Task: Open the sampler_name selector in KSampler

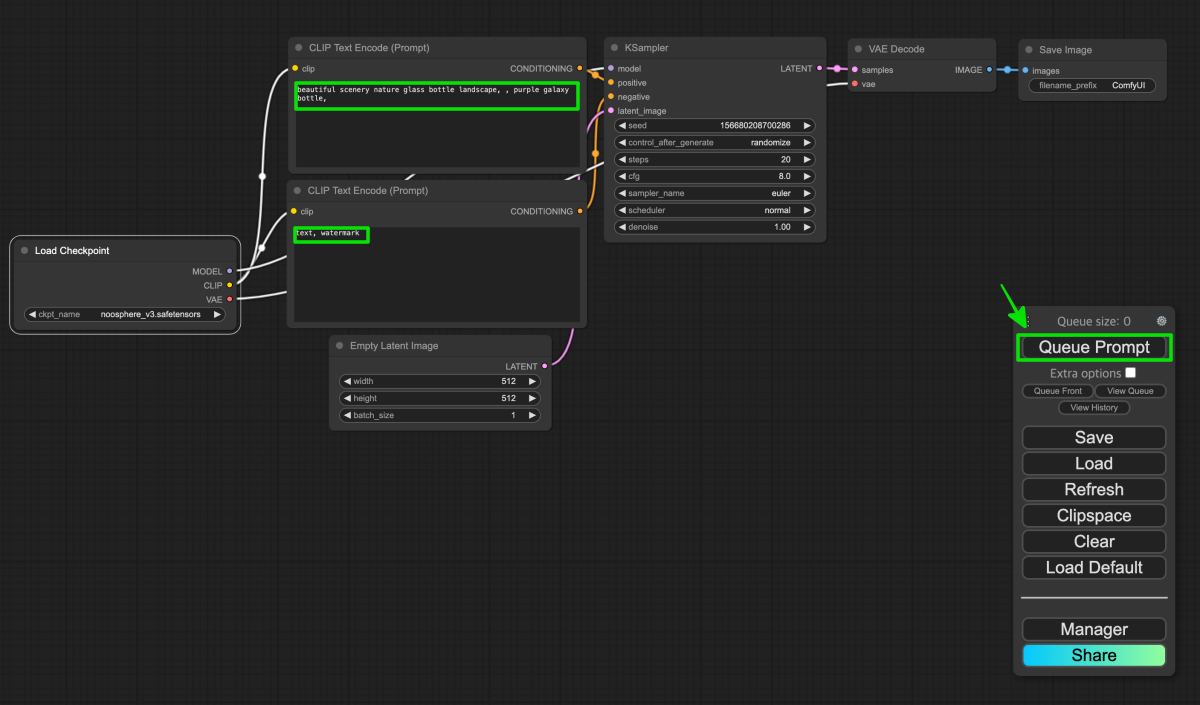Action: click(715, 193)
